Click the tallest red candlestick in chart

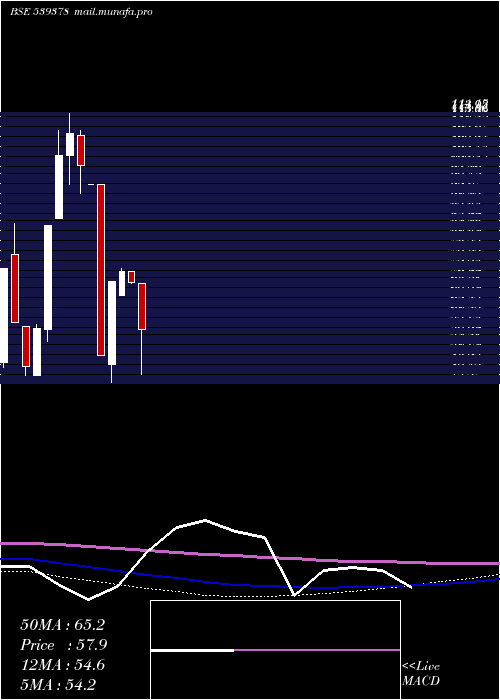point(101,270)
